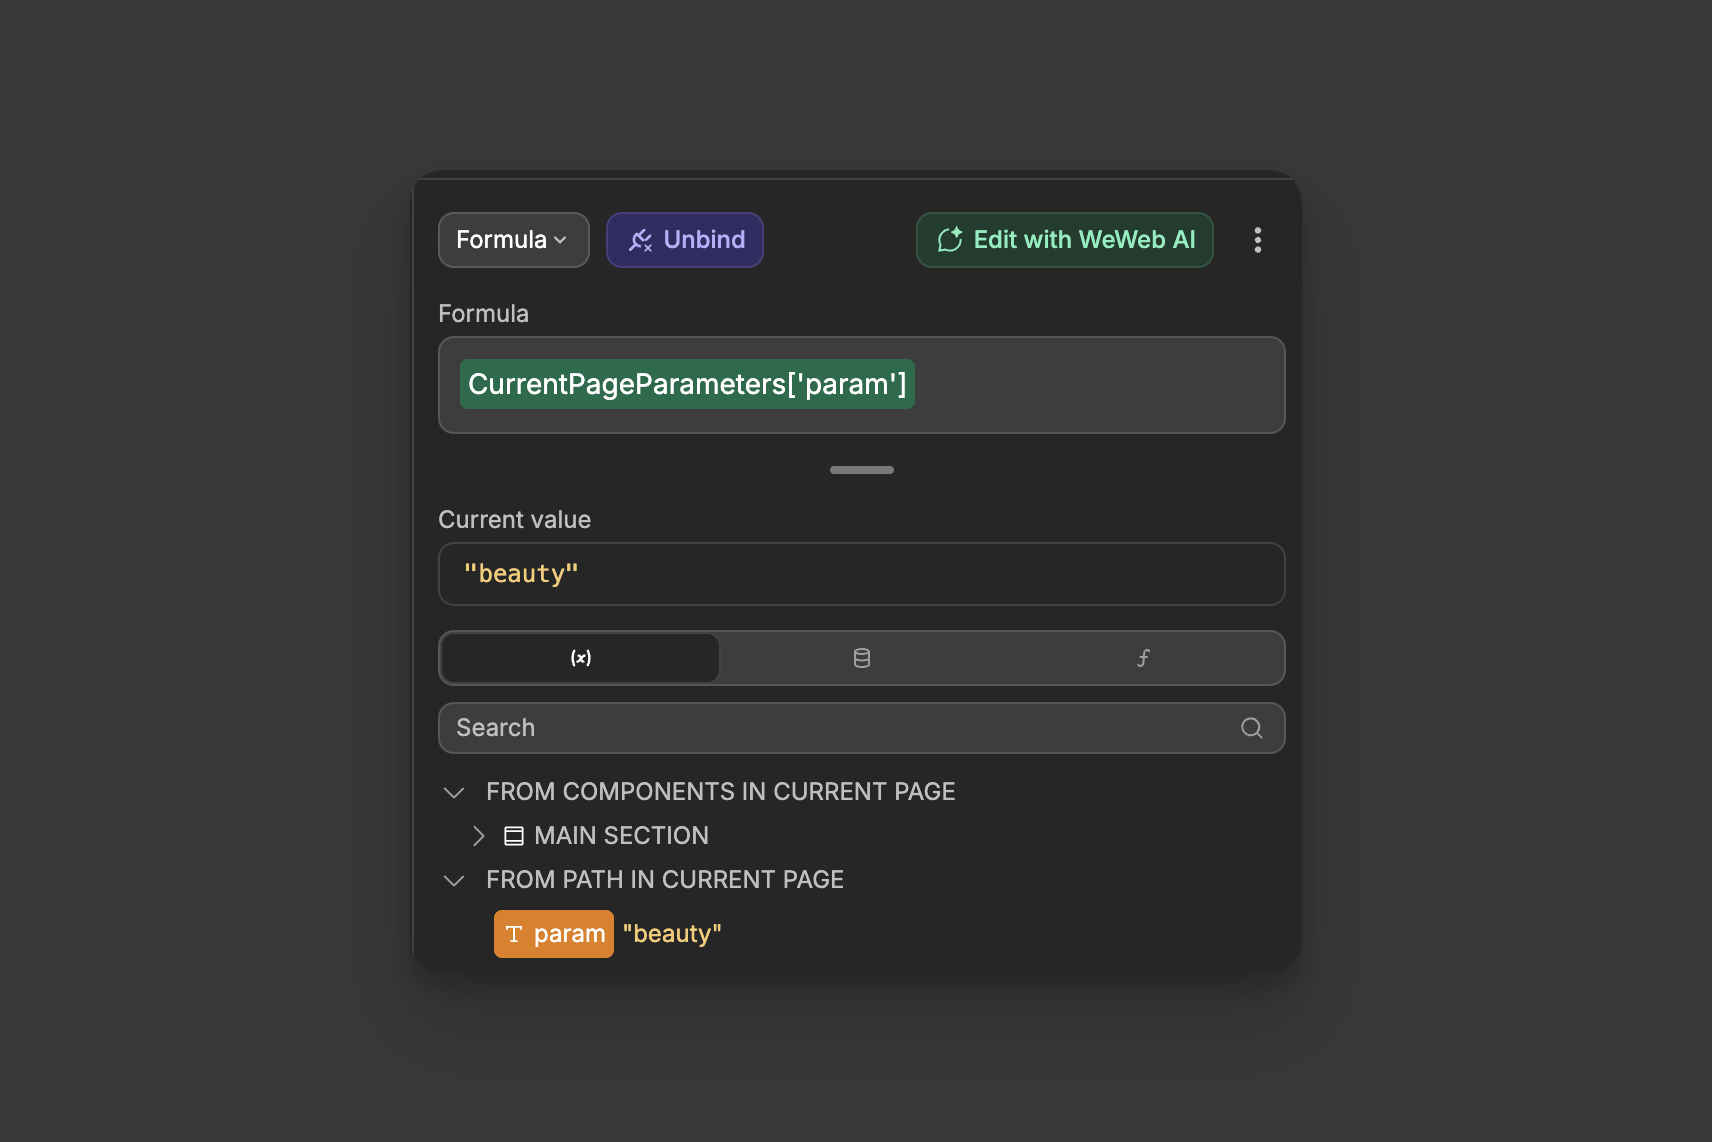Unbind the current formula
The height and width of the screenshot is (1142, 1712).
[684, 239]
